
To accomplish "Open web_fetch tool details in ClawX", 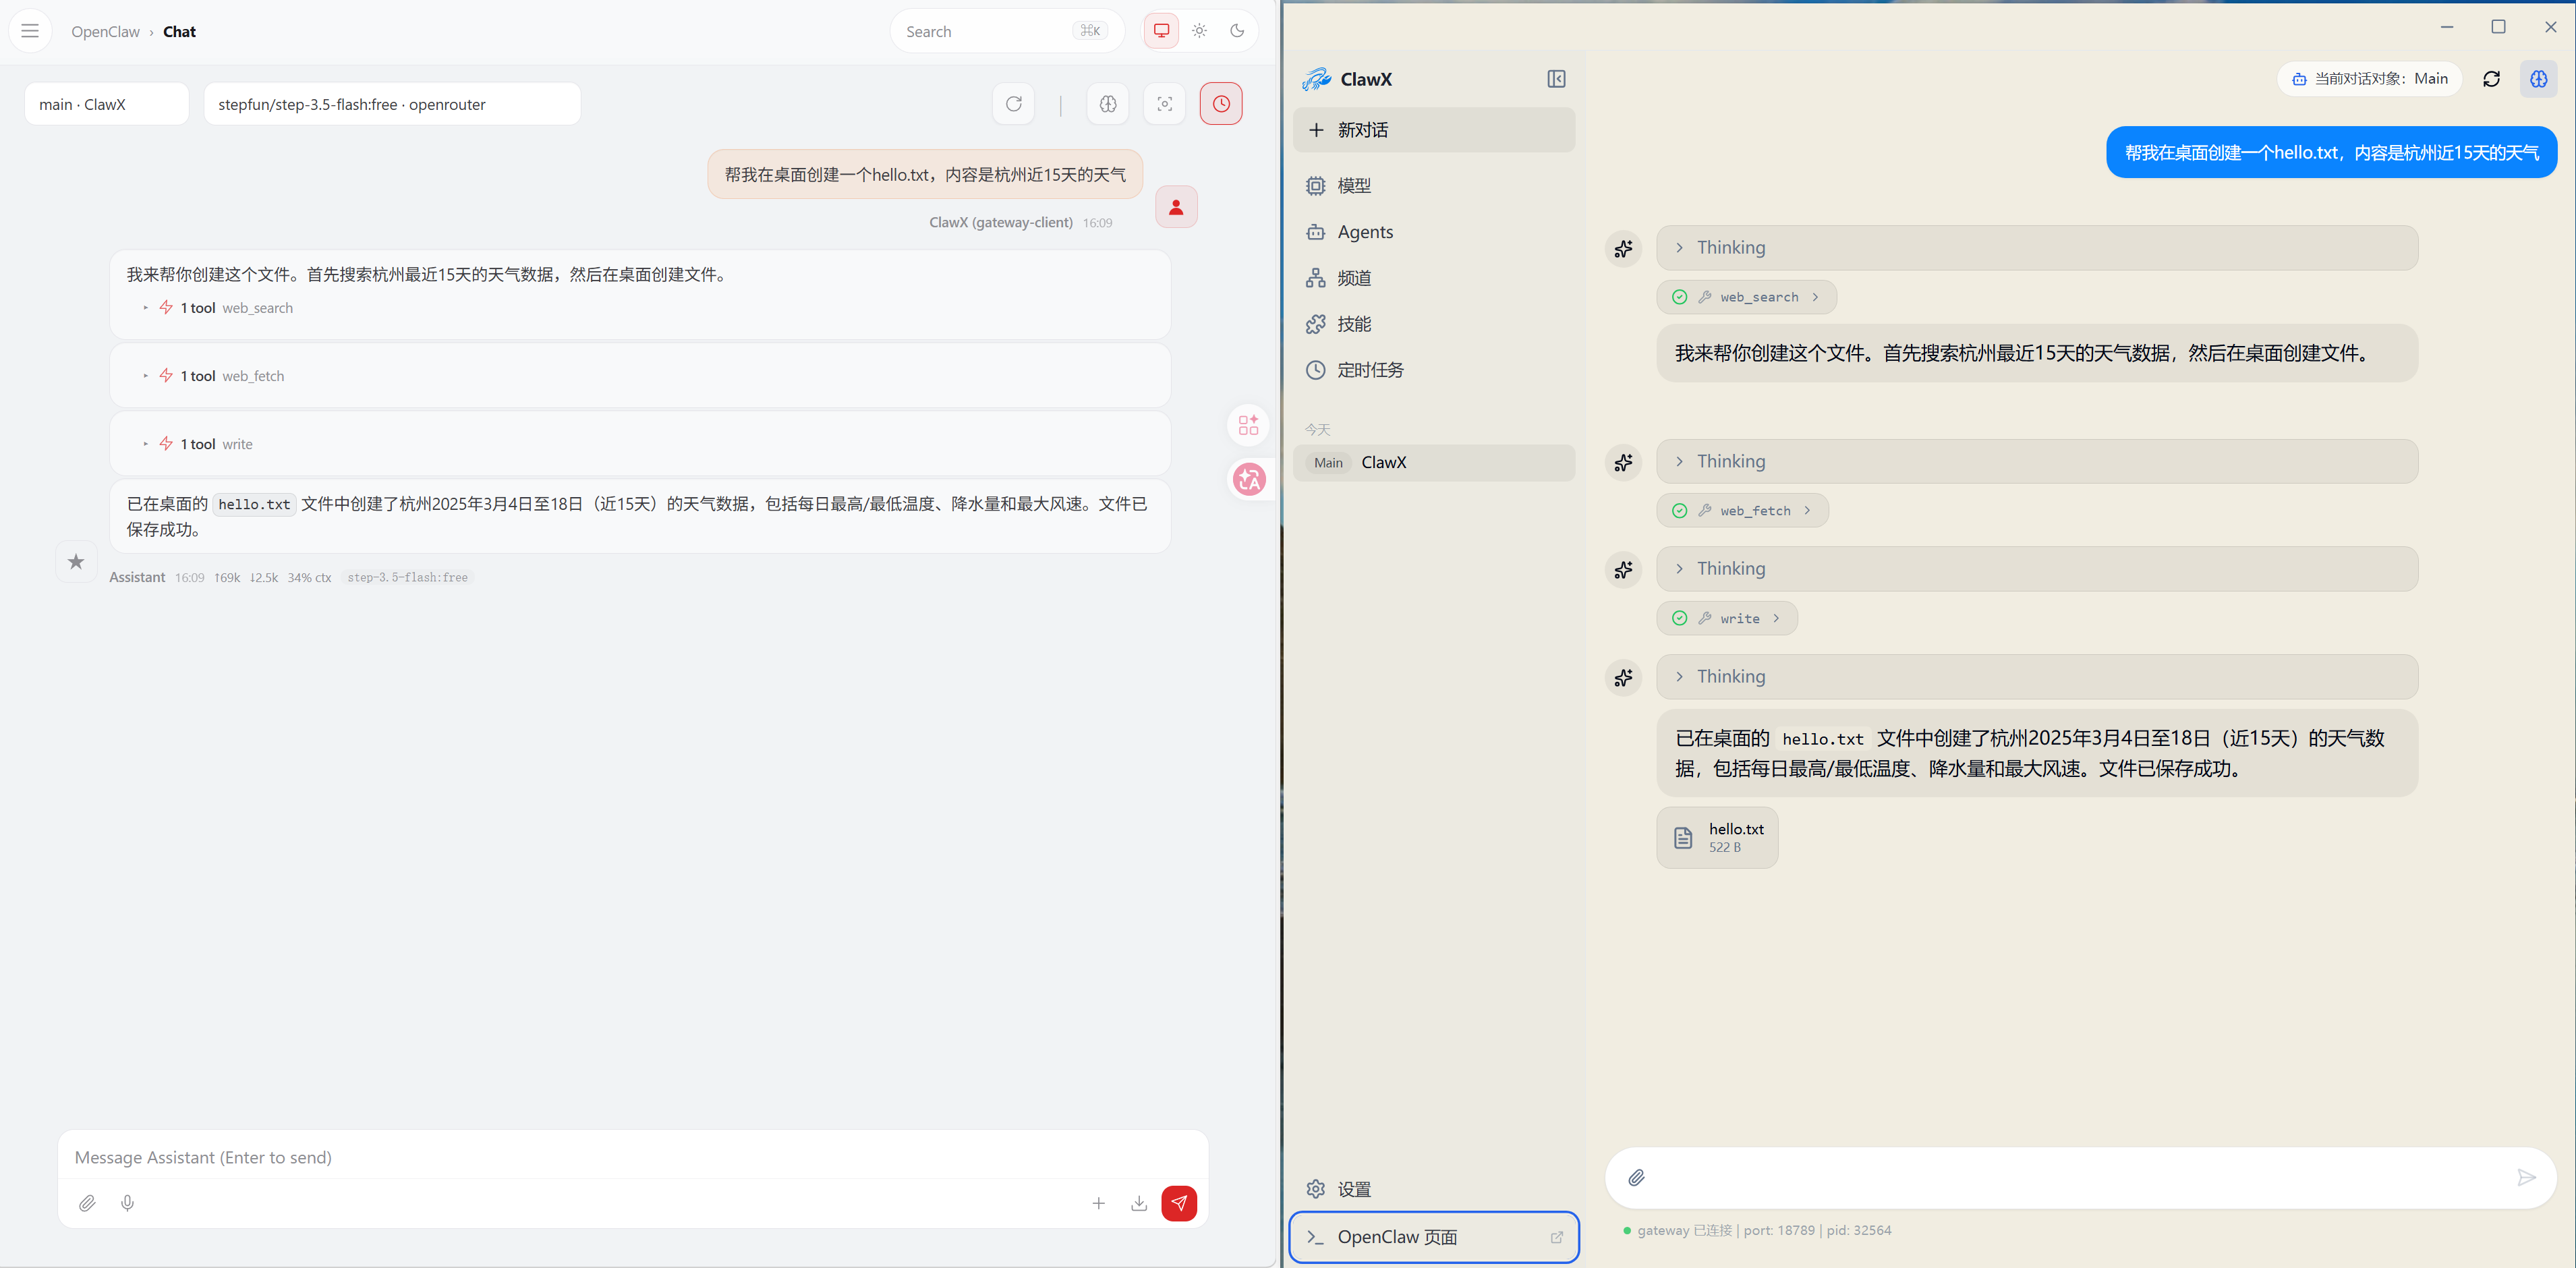I will tap(1742, 511).
